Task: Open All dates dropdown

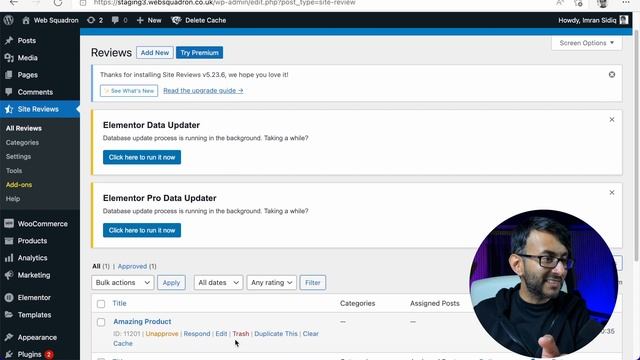Action: (x=218, y=282)
